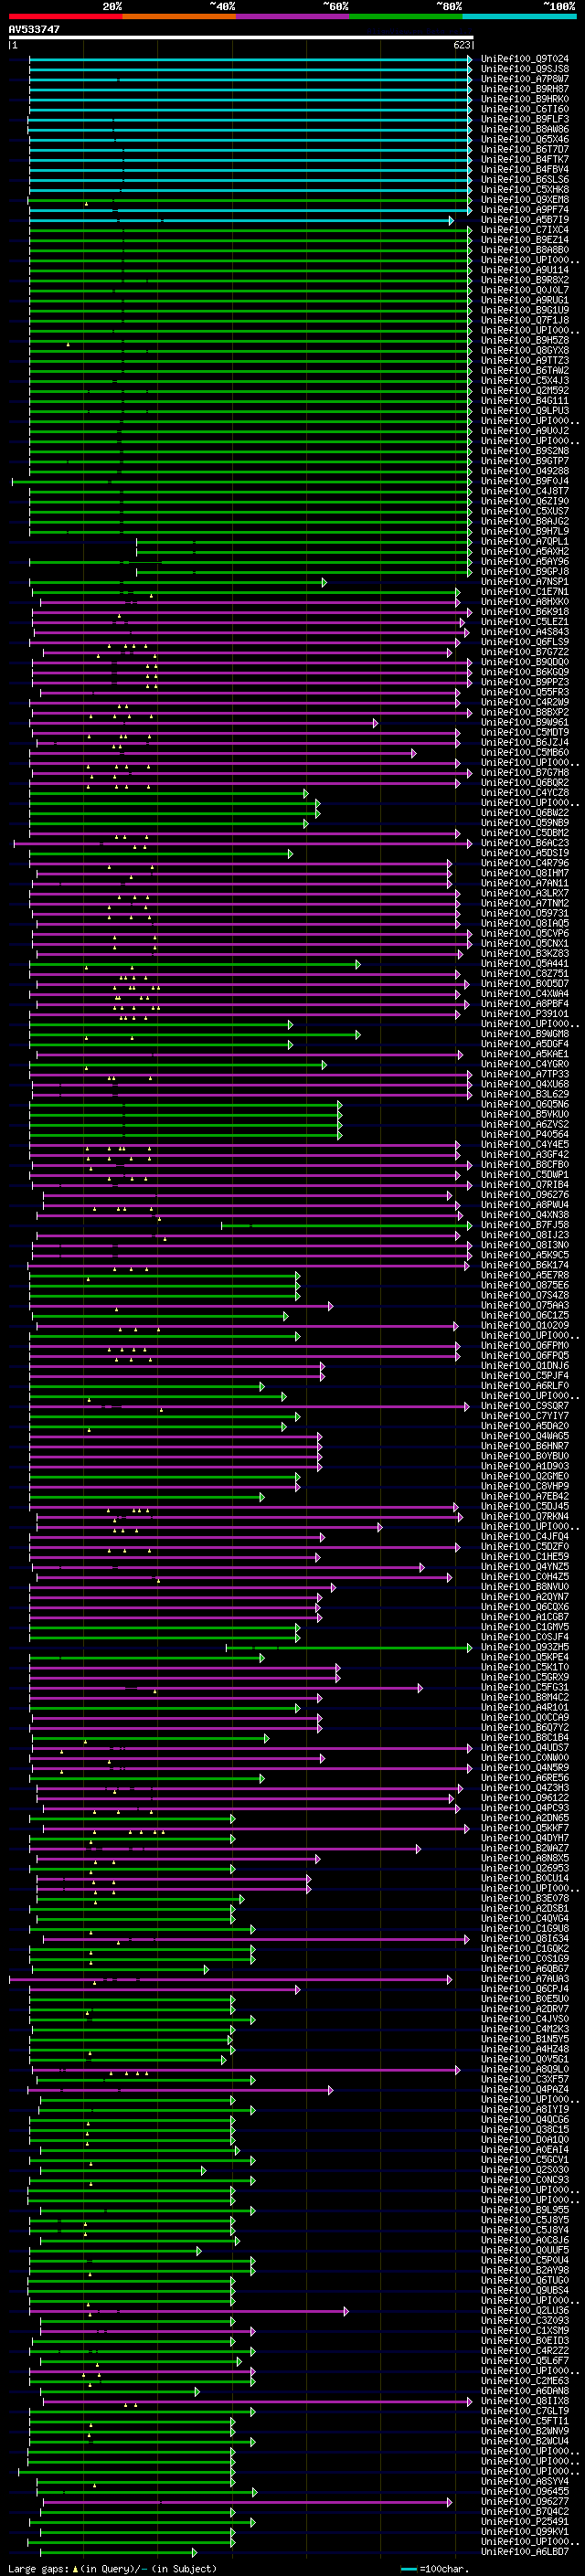Select hit label UniRef100_C7IXC4
This screenshot has height=2576, width=585.
pyautogui.click(x=525, y=230)
